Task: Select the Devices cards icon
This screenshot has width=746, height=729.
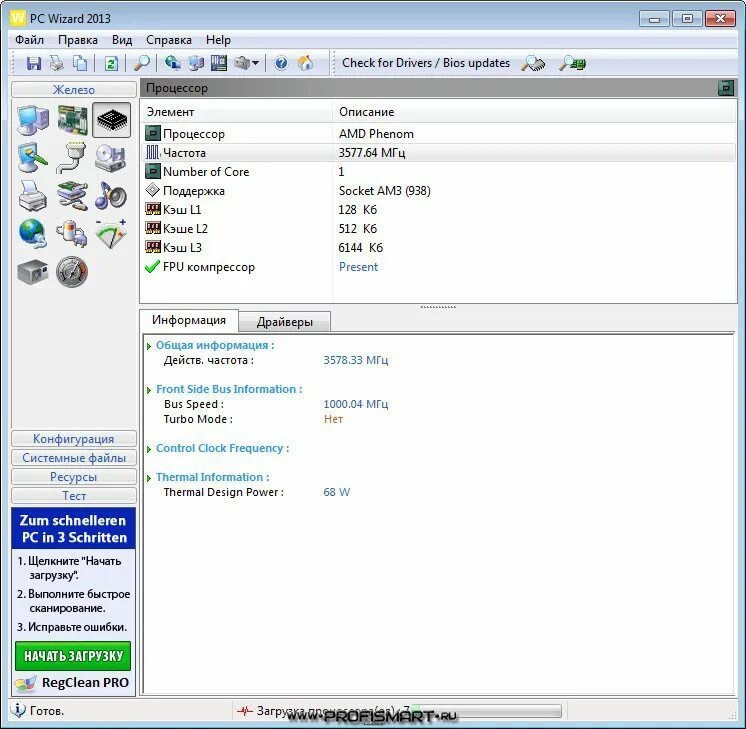Action: pyautogui.click(x=72, y=196)
